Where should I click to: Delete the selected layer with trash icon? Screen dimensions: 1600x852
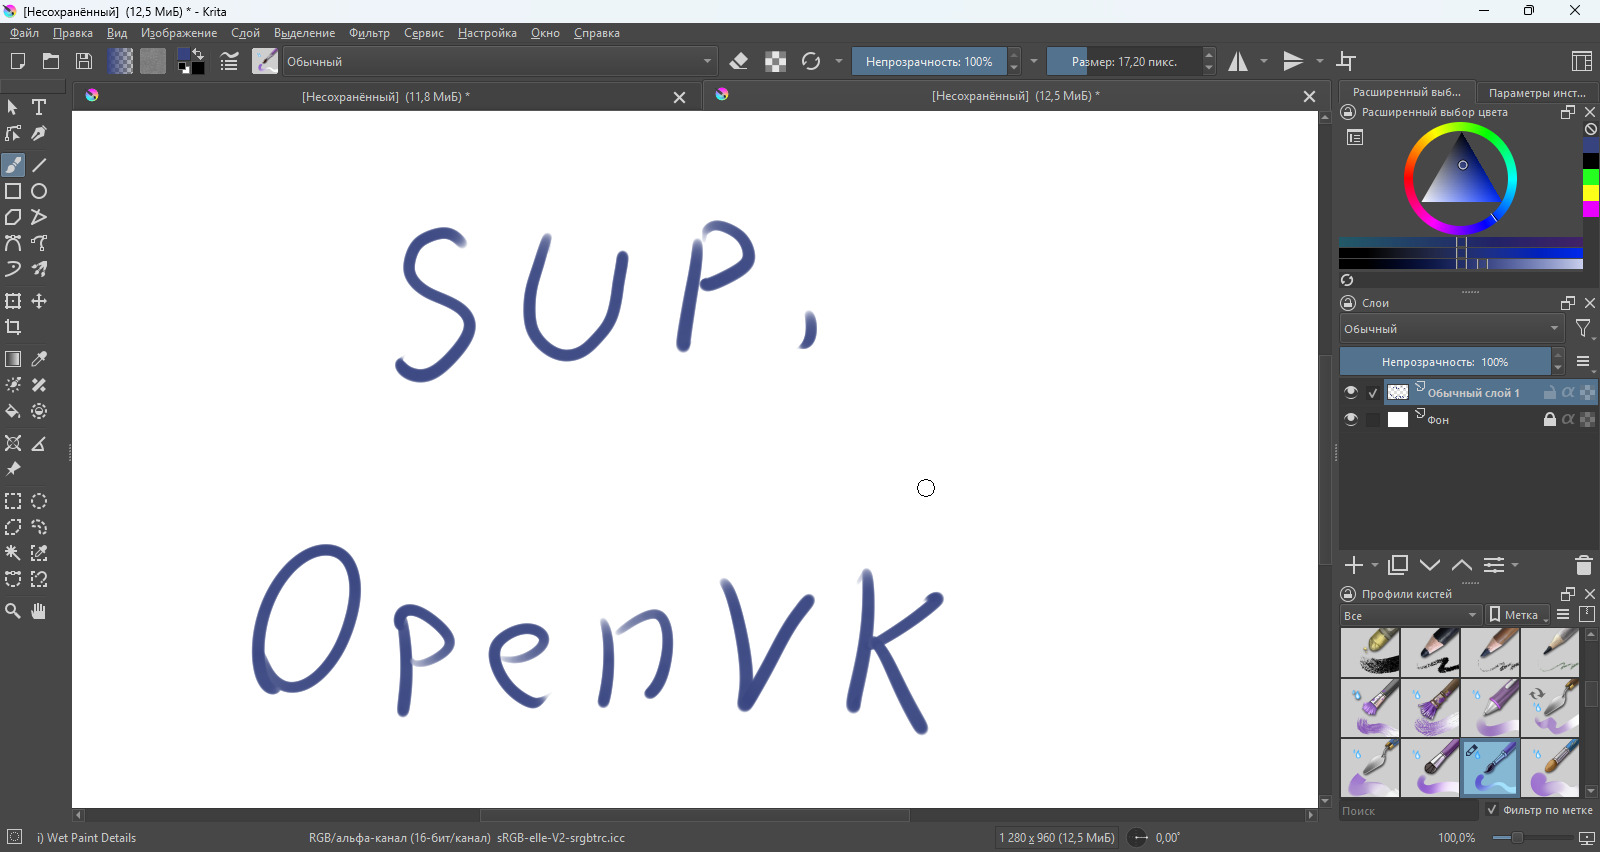[1583, 565]
